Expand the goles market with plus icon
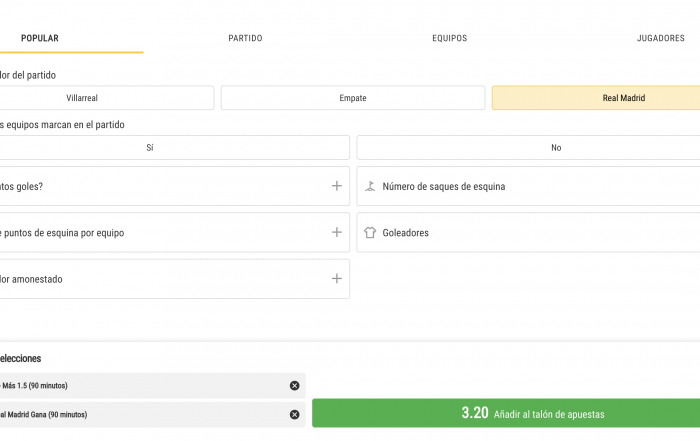 click(x=337, y=186)
